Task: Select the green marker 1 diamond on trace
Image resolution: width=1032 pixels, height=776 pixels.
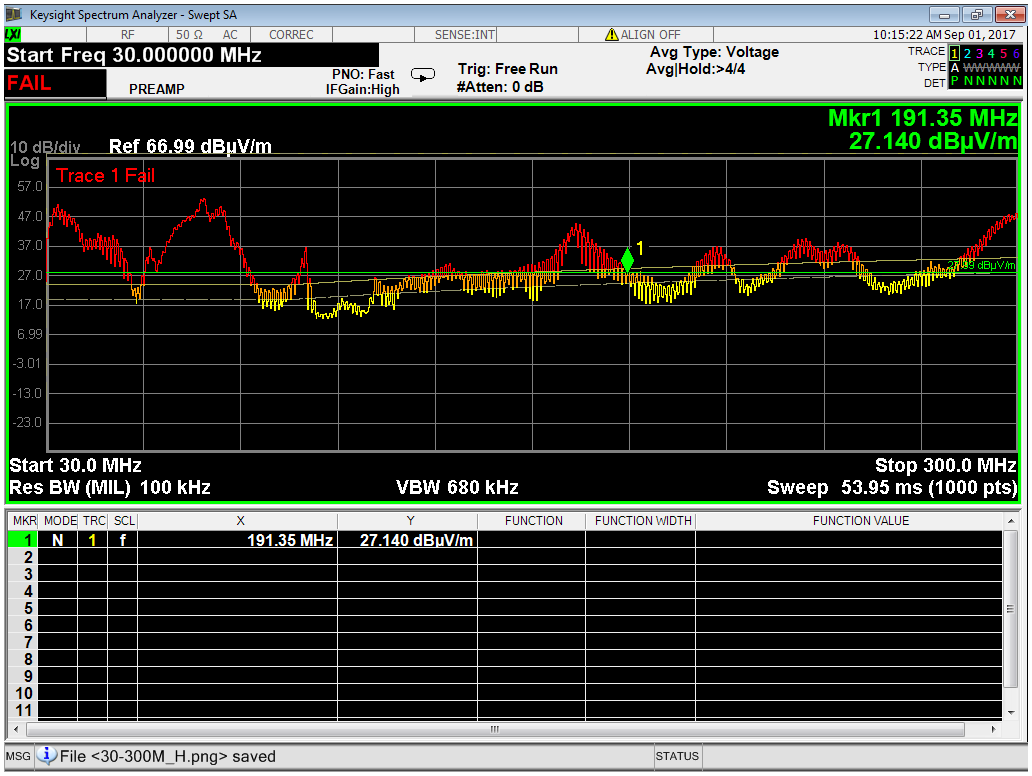Action: (x=627, y=259)
